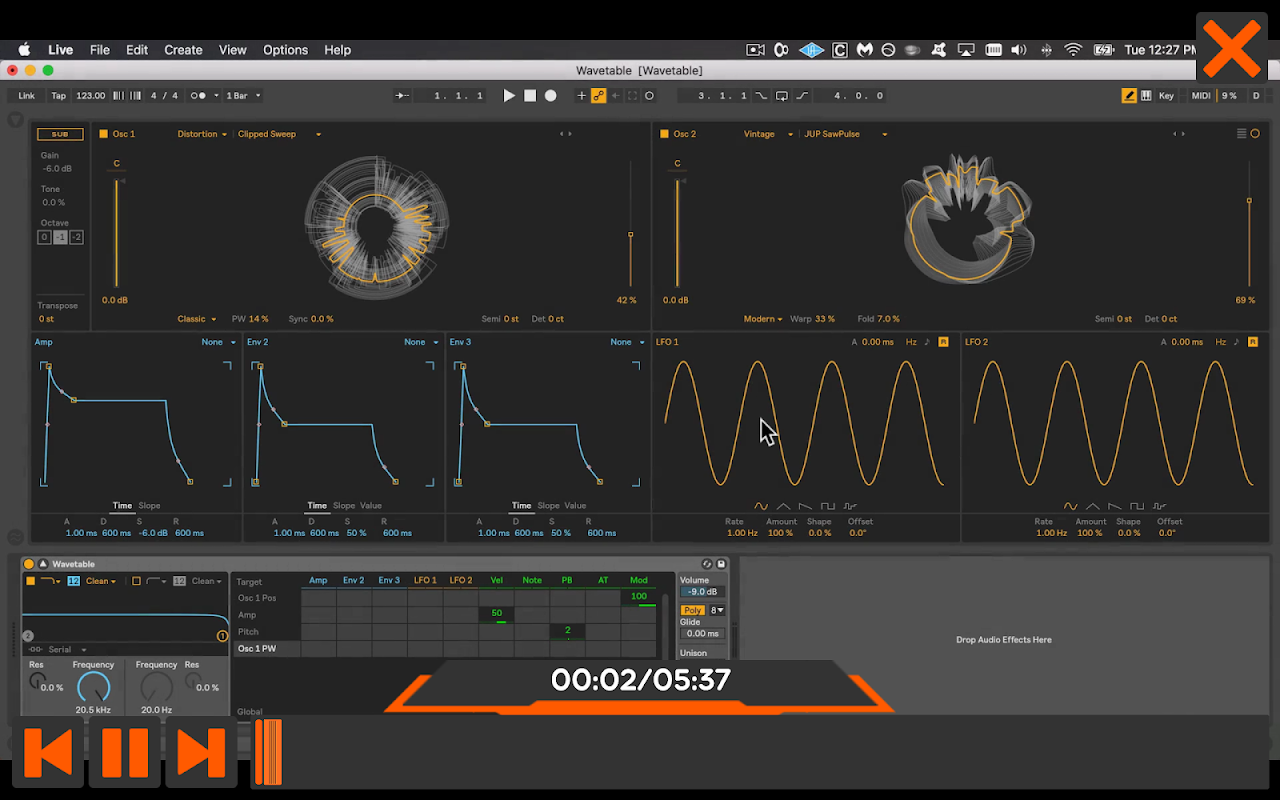The width and height of the screenshot is (1280, 800).
Task: Open the Distortion wavetable category dropdown
Action: click(202, 134)
